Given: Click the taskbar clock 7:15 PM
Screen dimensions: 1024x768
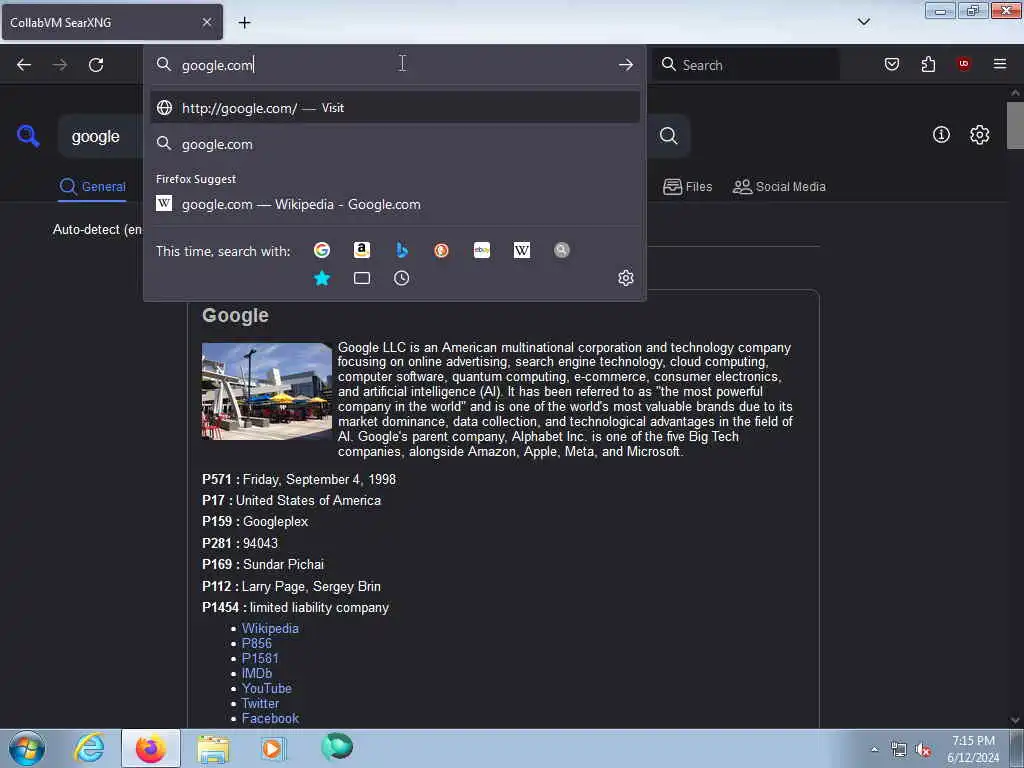Looking at the screenshot, I should pyautogui.click(x=973, y=749).
